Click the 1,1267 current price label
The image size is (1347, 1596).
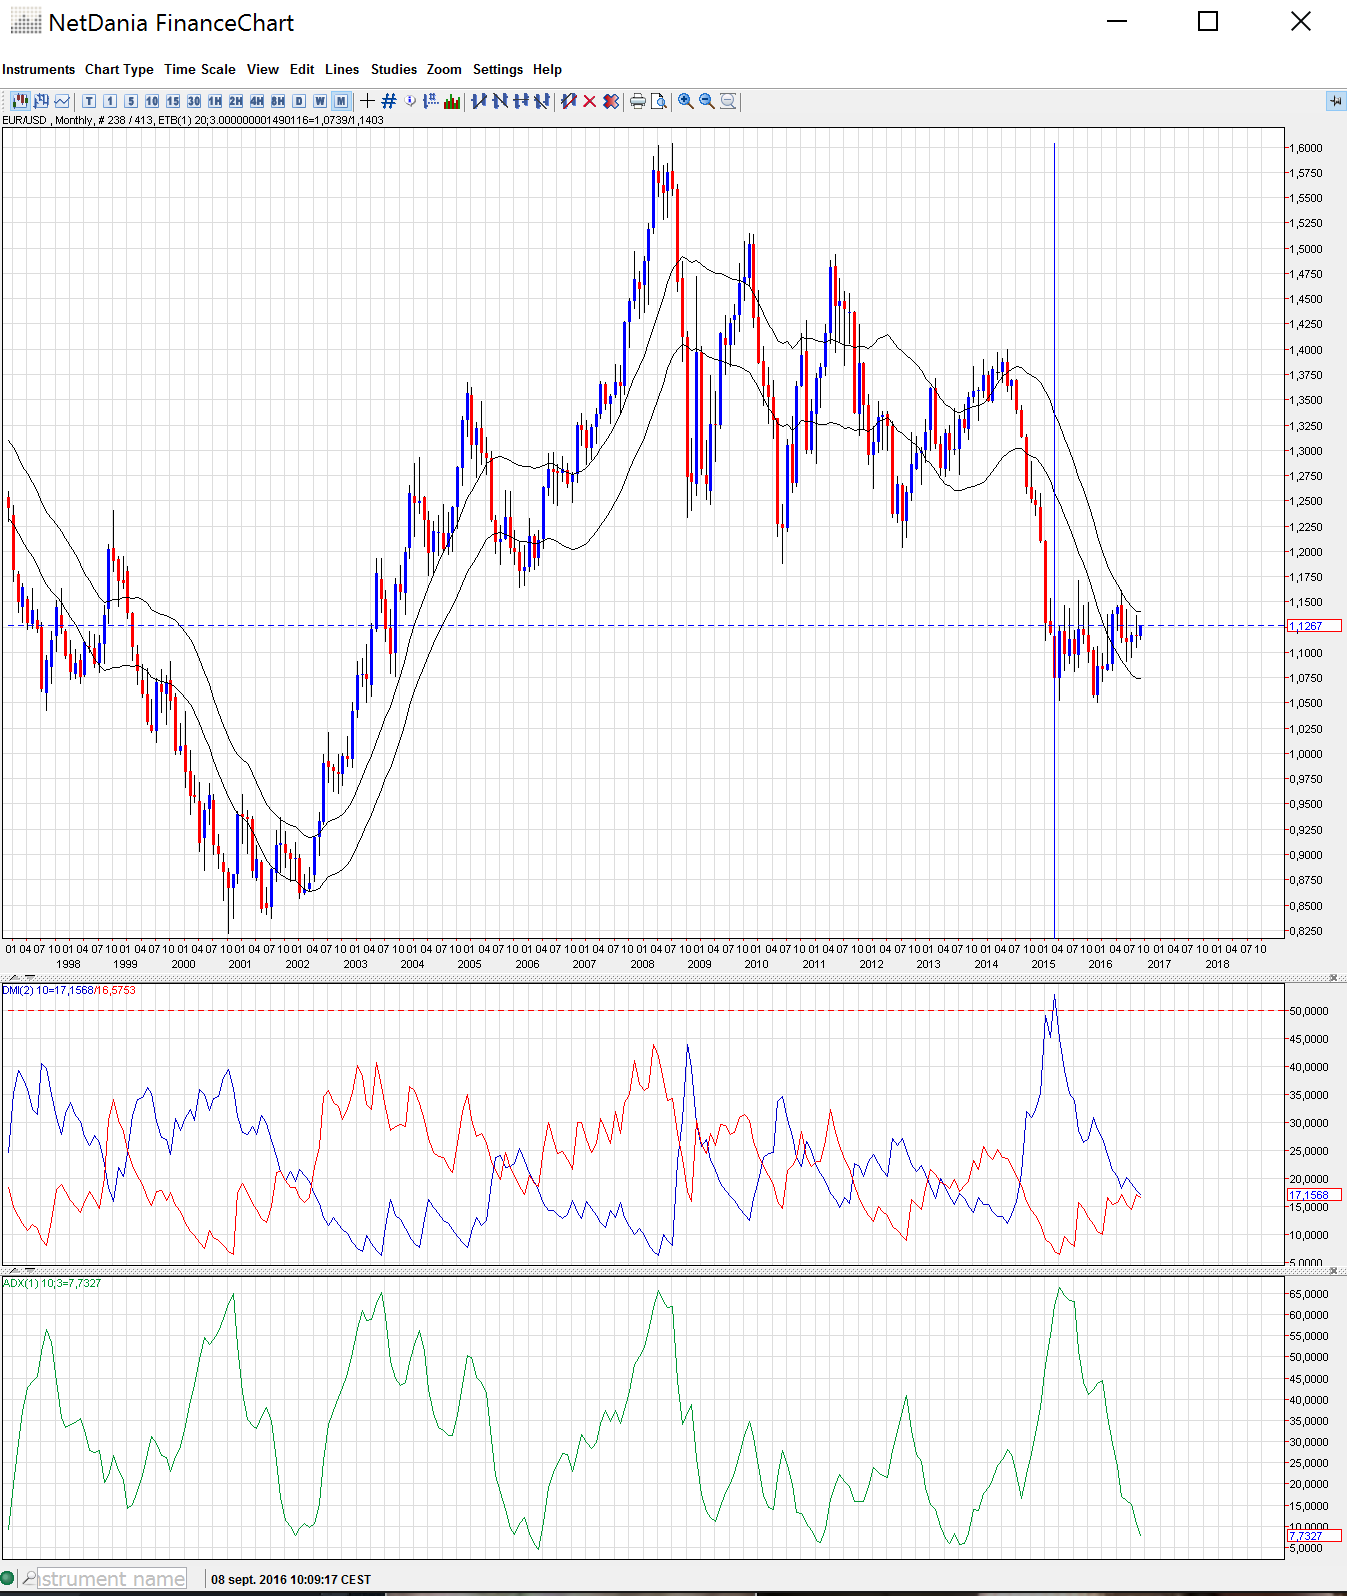click(1314, 626)
